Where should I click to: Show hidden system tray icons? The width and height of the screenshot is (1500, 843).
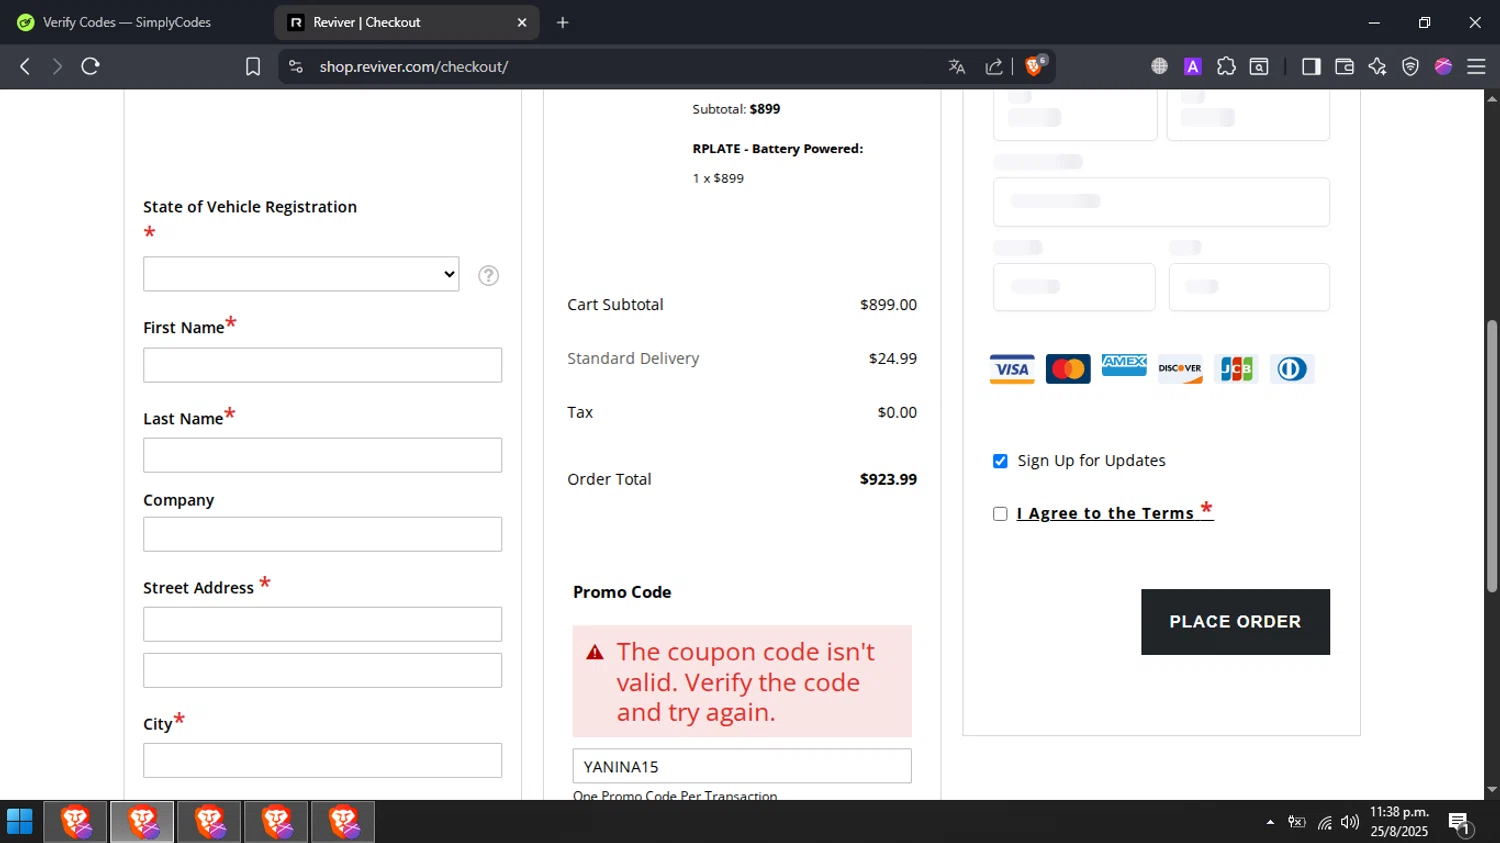(1270, 822)
